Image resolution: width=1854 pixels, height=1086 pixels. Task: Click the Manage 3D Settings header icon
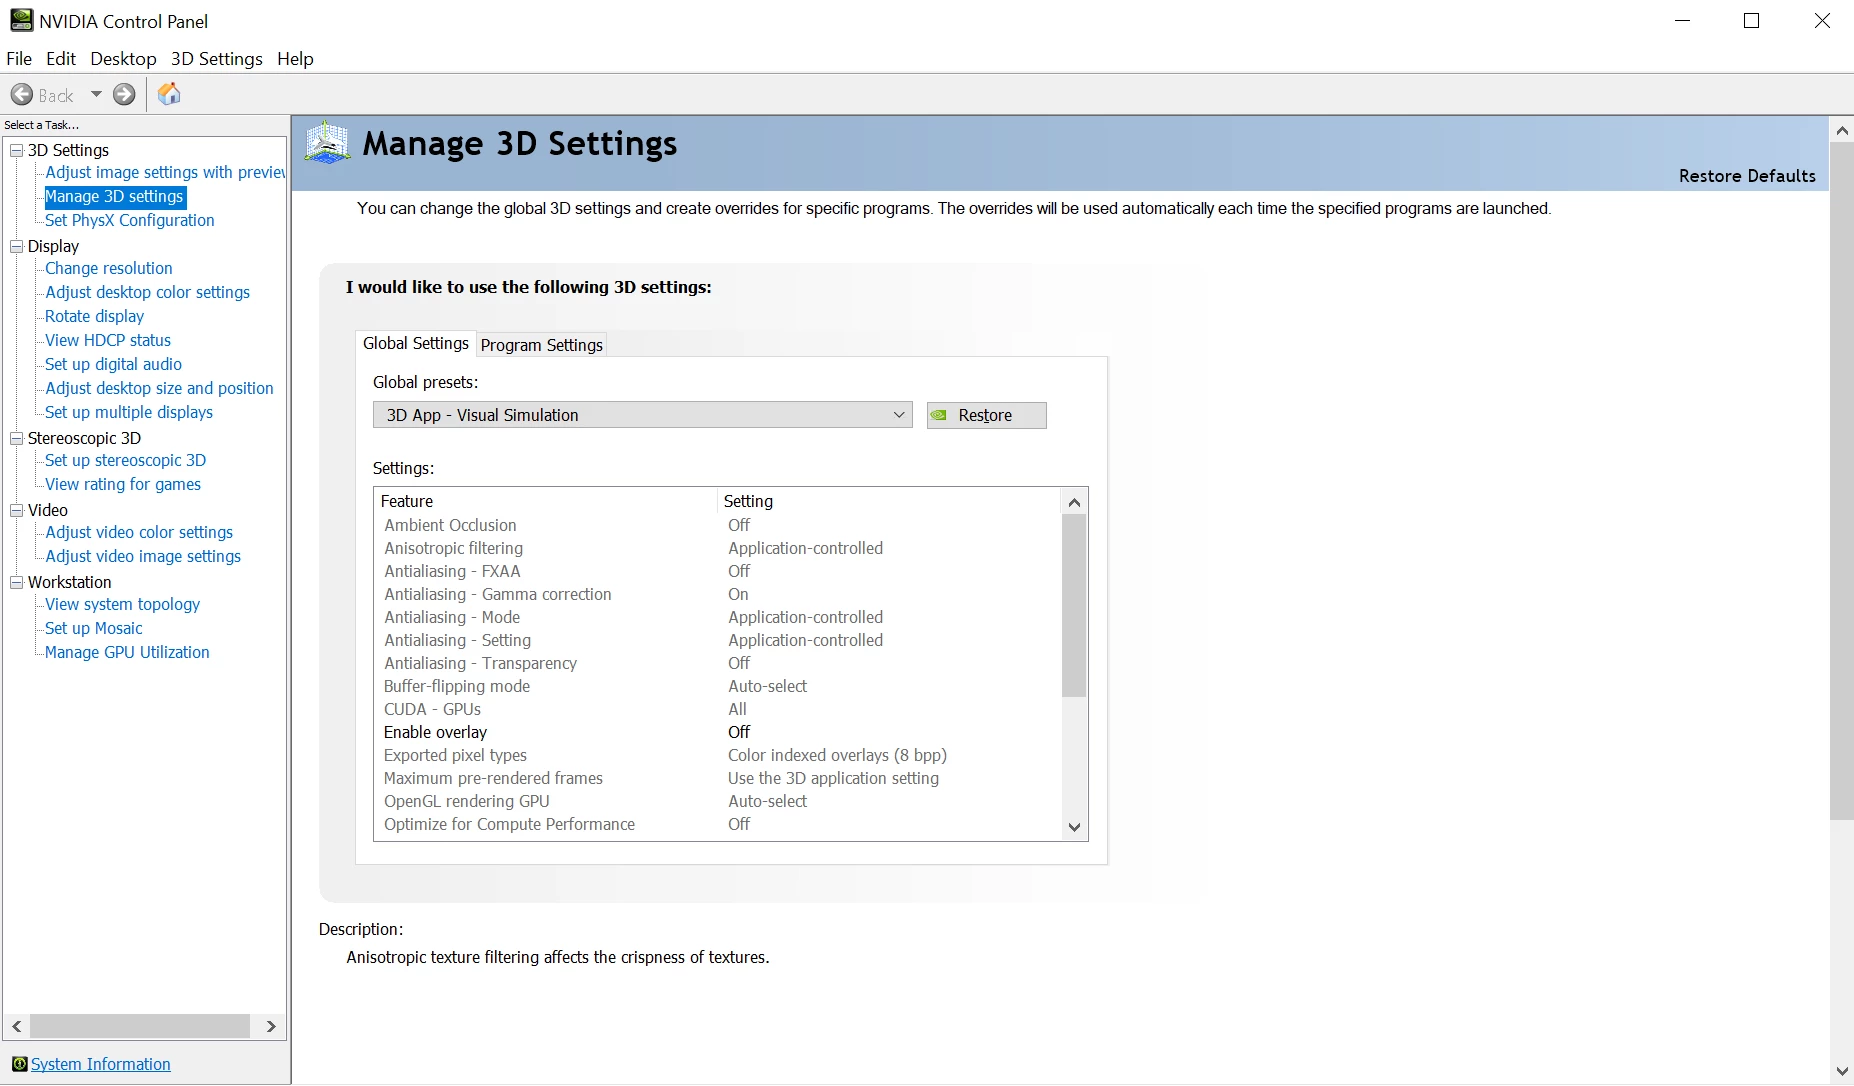(327, 142)
